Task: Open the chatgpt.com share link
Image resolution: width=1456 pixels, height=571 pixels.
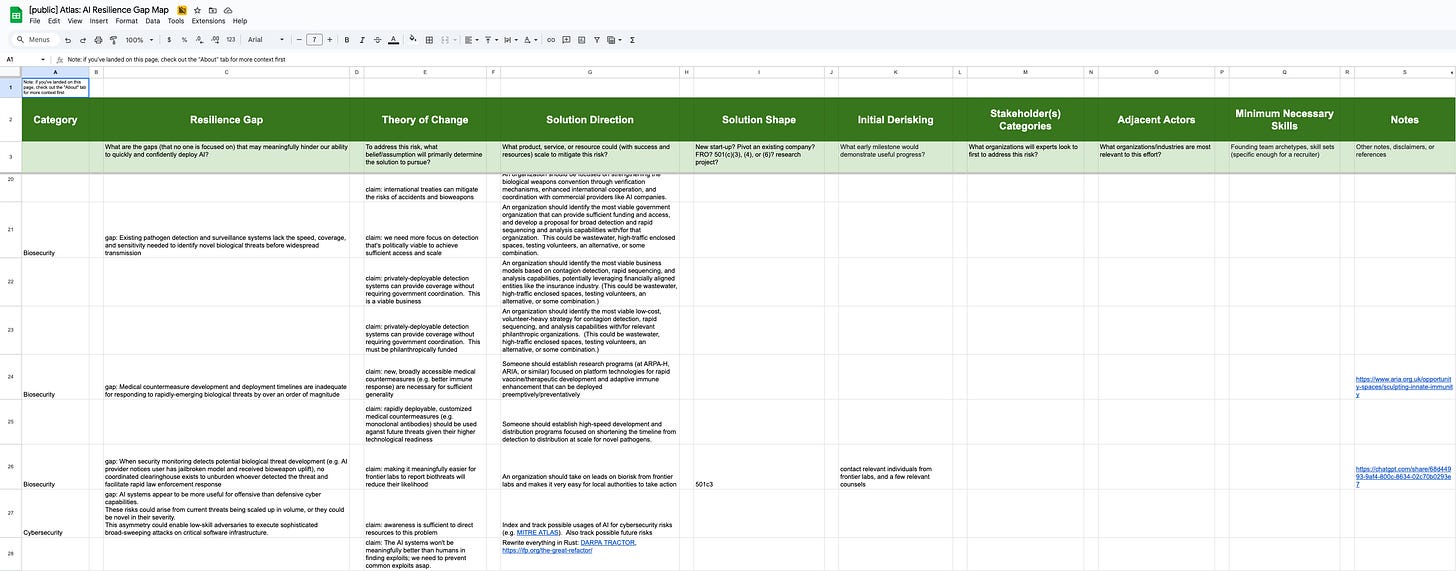Action: [x=1403, y=476]
